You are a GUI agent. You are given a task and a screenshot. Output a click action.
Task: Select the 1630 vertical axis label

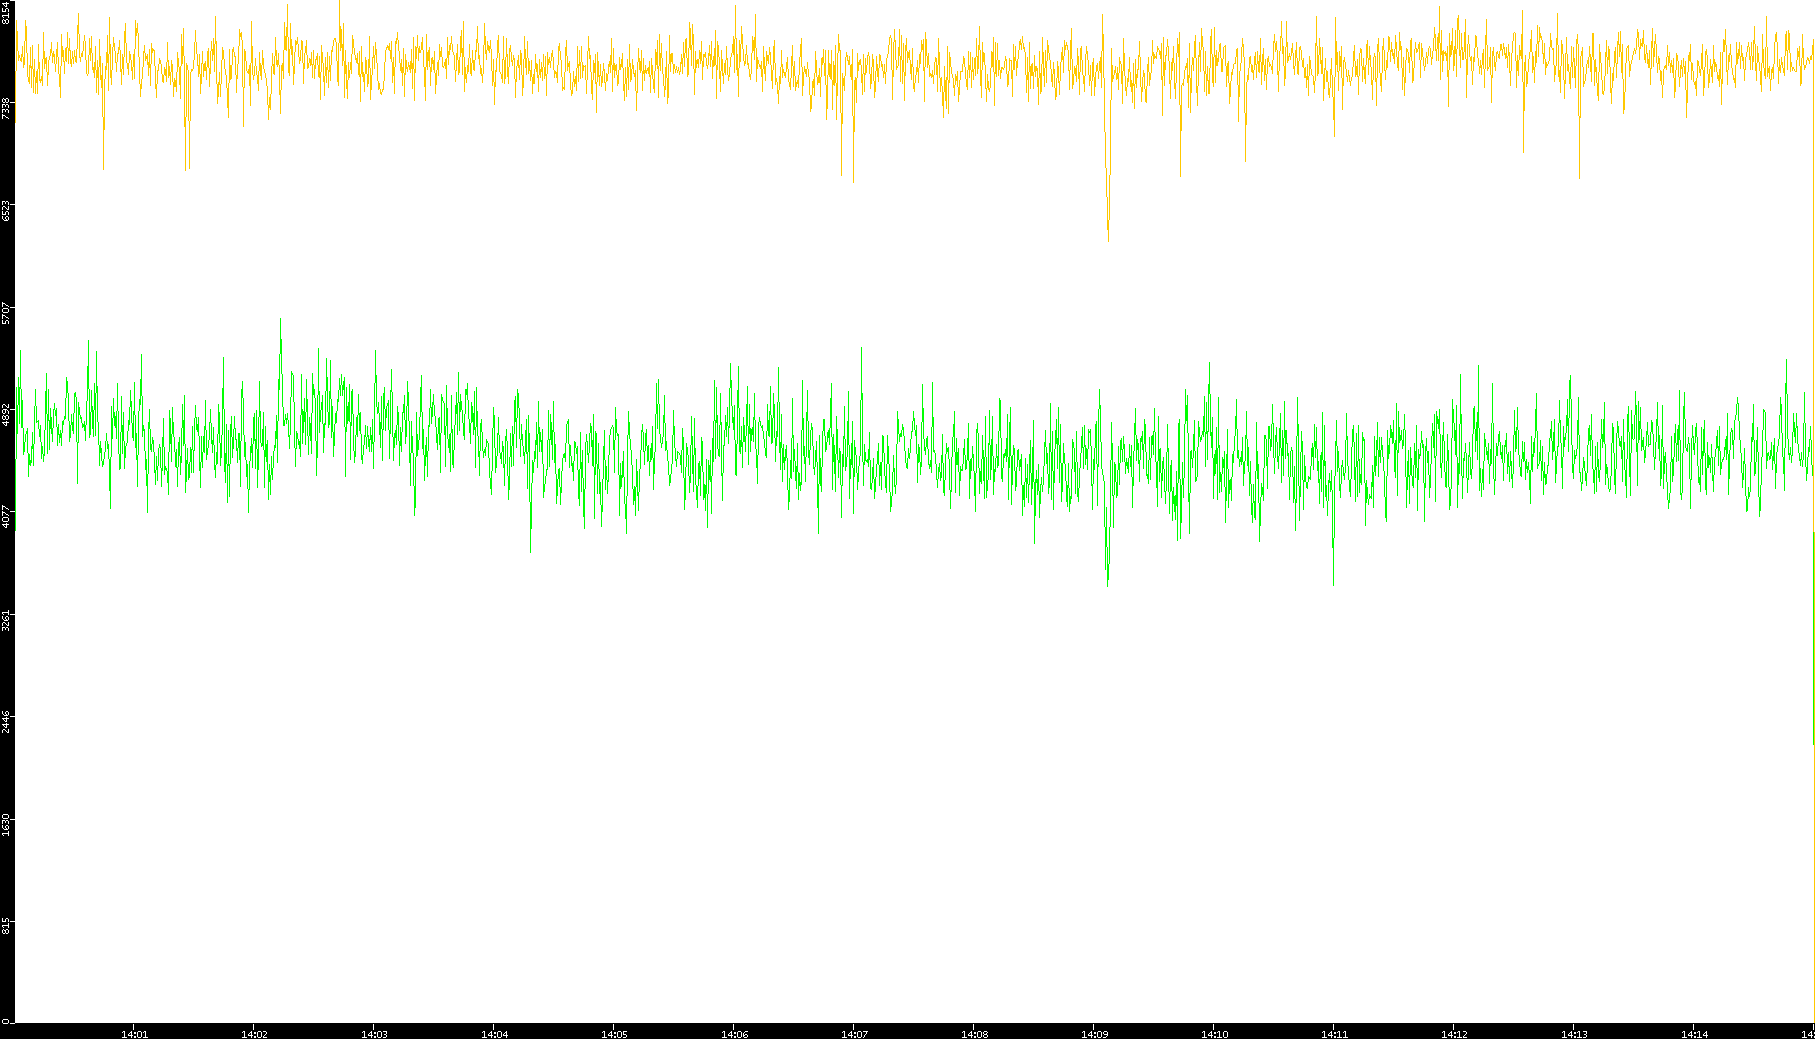(x=7, y=824)
